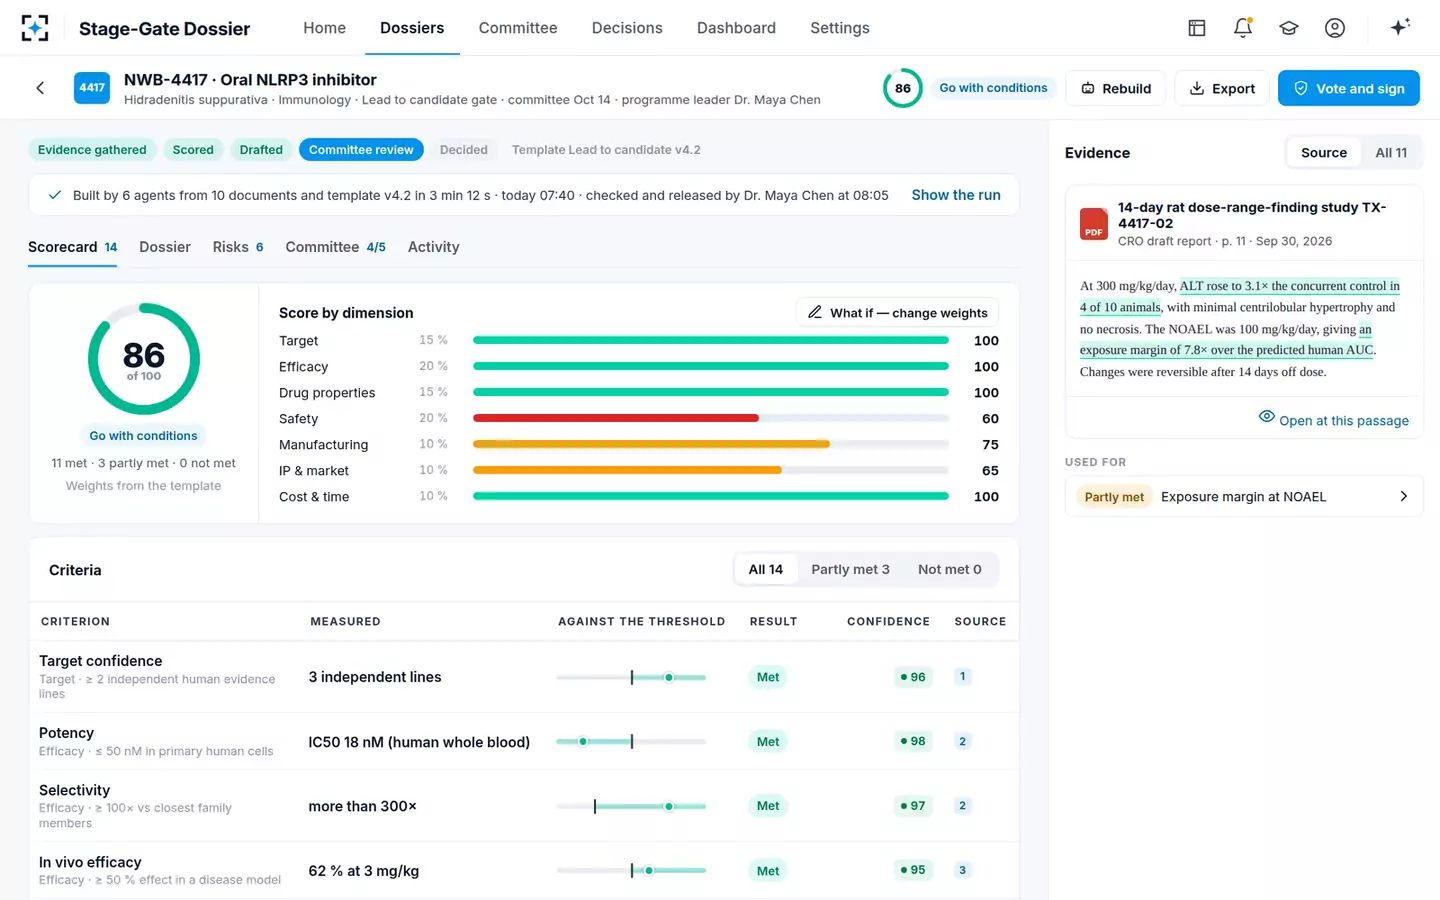Click the Potency threshold slider
Viewport: 1440px width, 900px height.
631,741
